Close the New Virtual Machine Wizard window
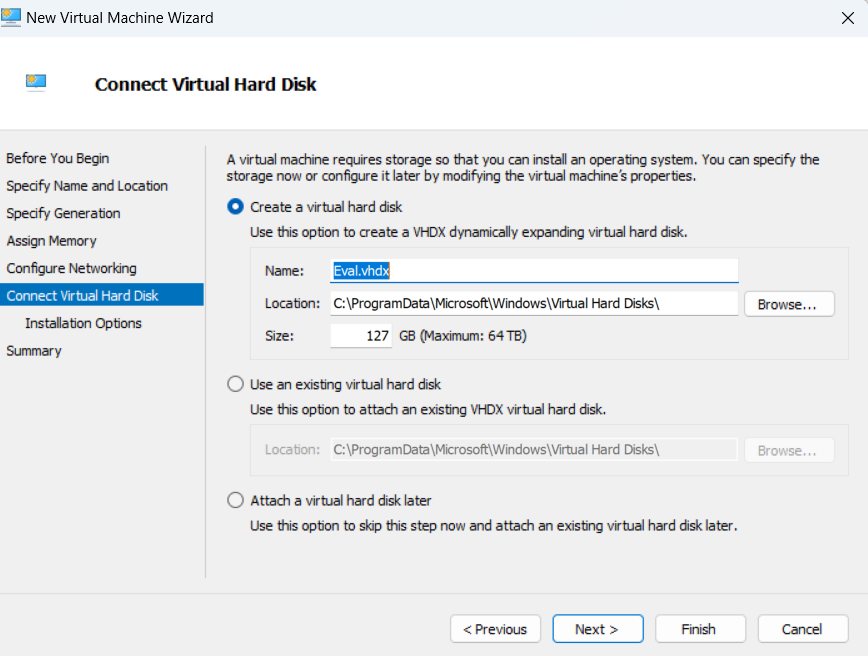Screen dimensions: 868x656 coord(848,17)
